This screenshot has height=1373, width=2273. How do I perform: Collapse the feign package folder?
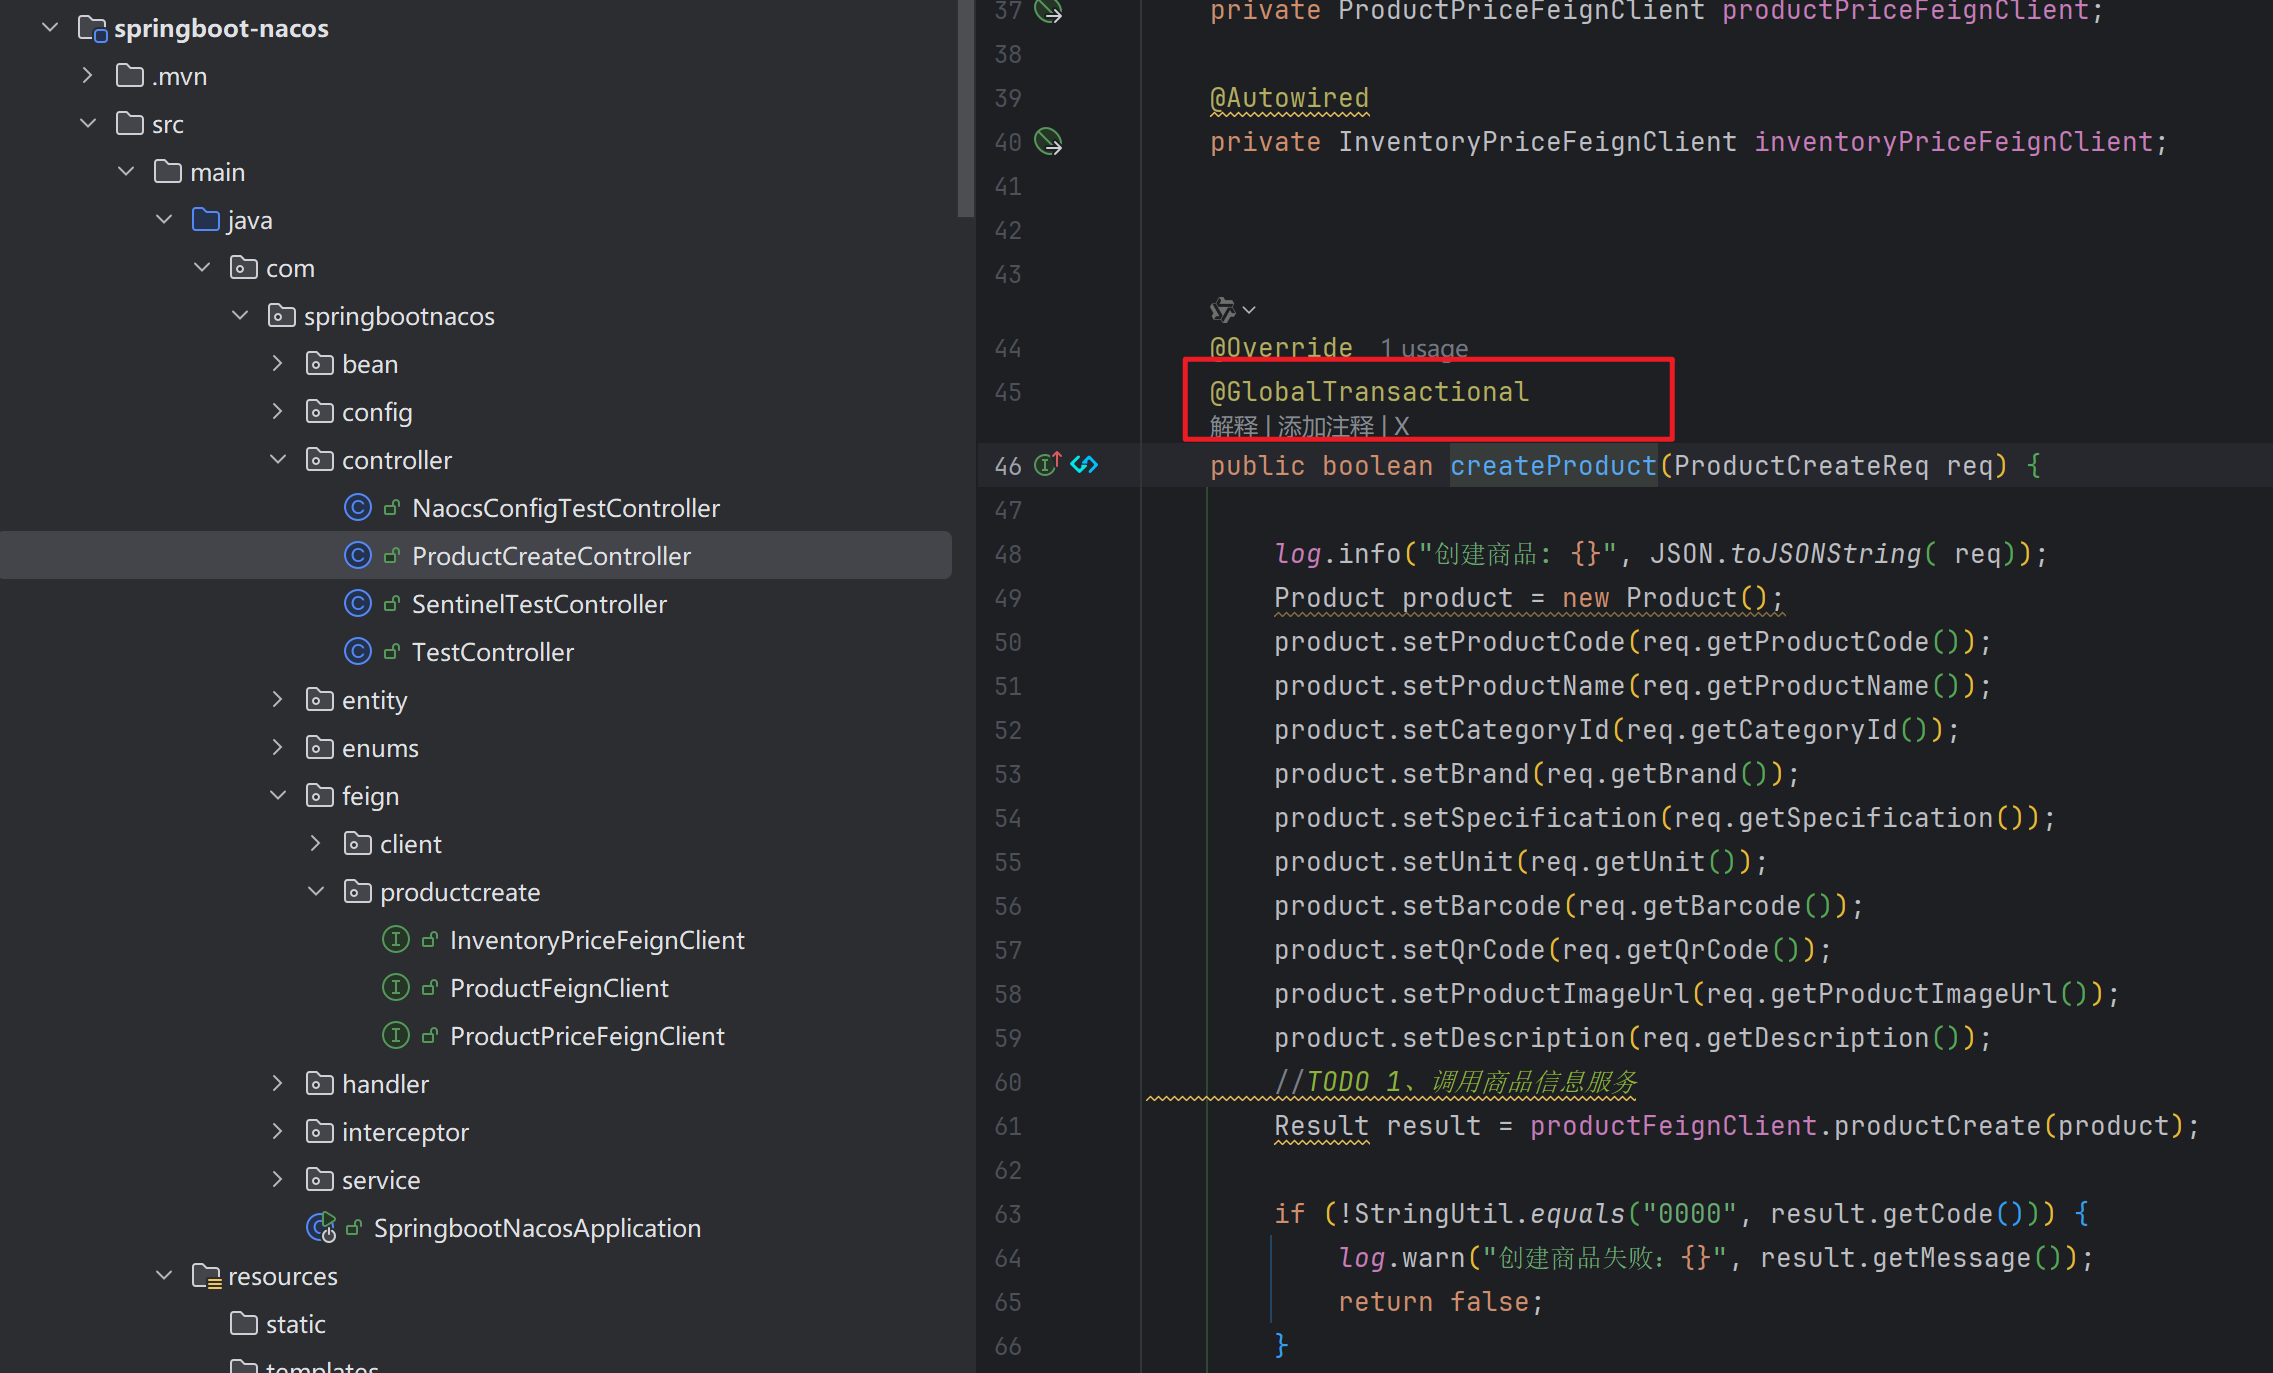tap(278, 795)
